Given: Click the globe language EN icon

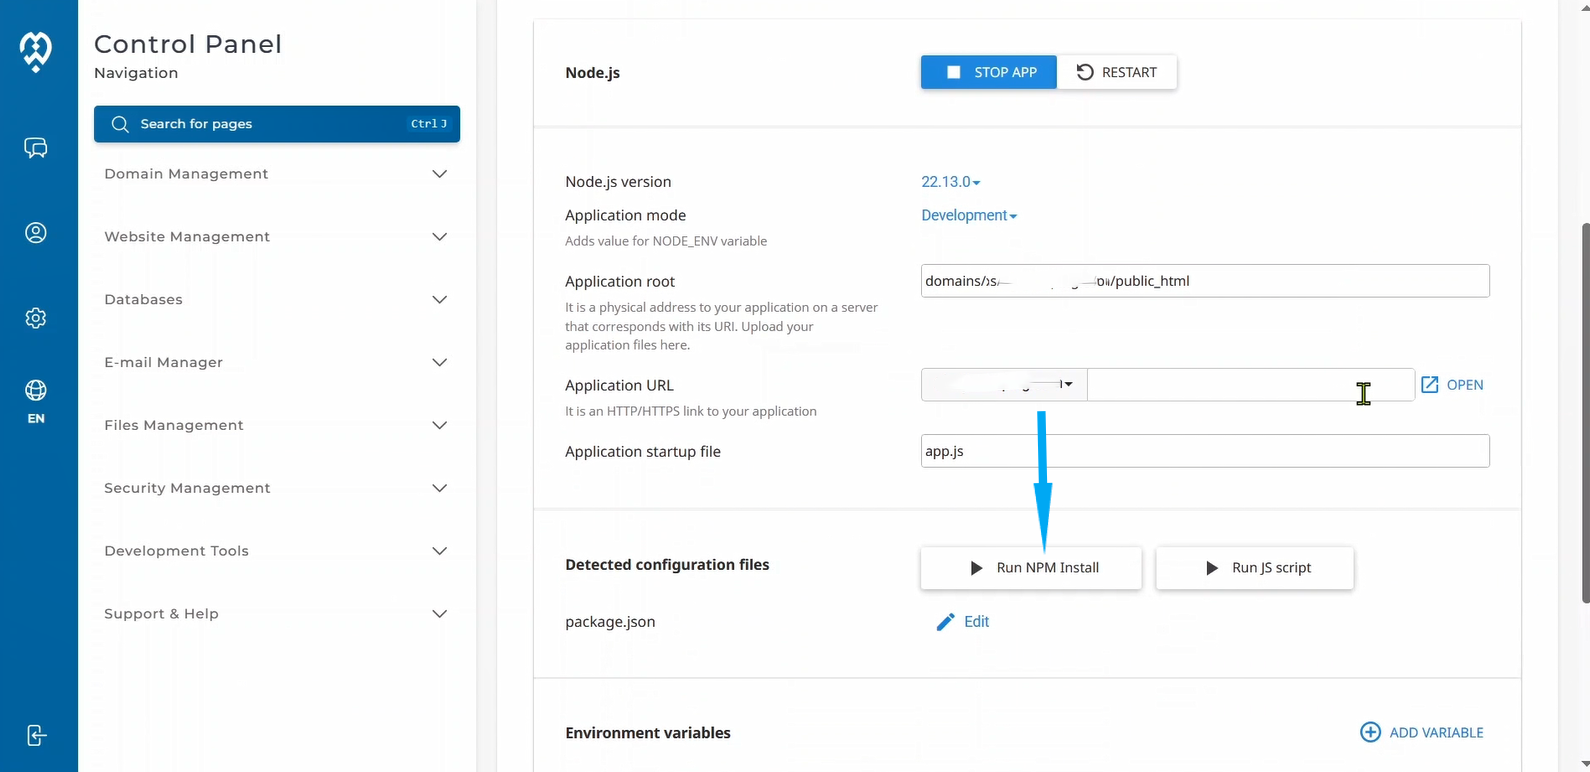Looking at the screenshot, I should coord(36,400).
